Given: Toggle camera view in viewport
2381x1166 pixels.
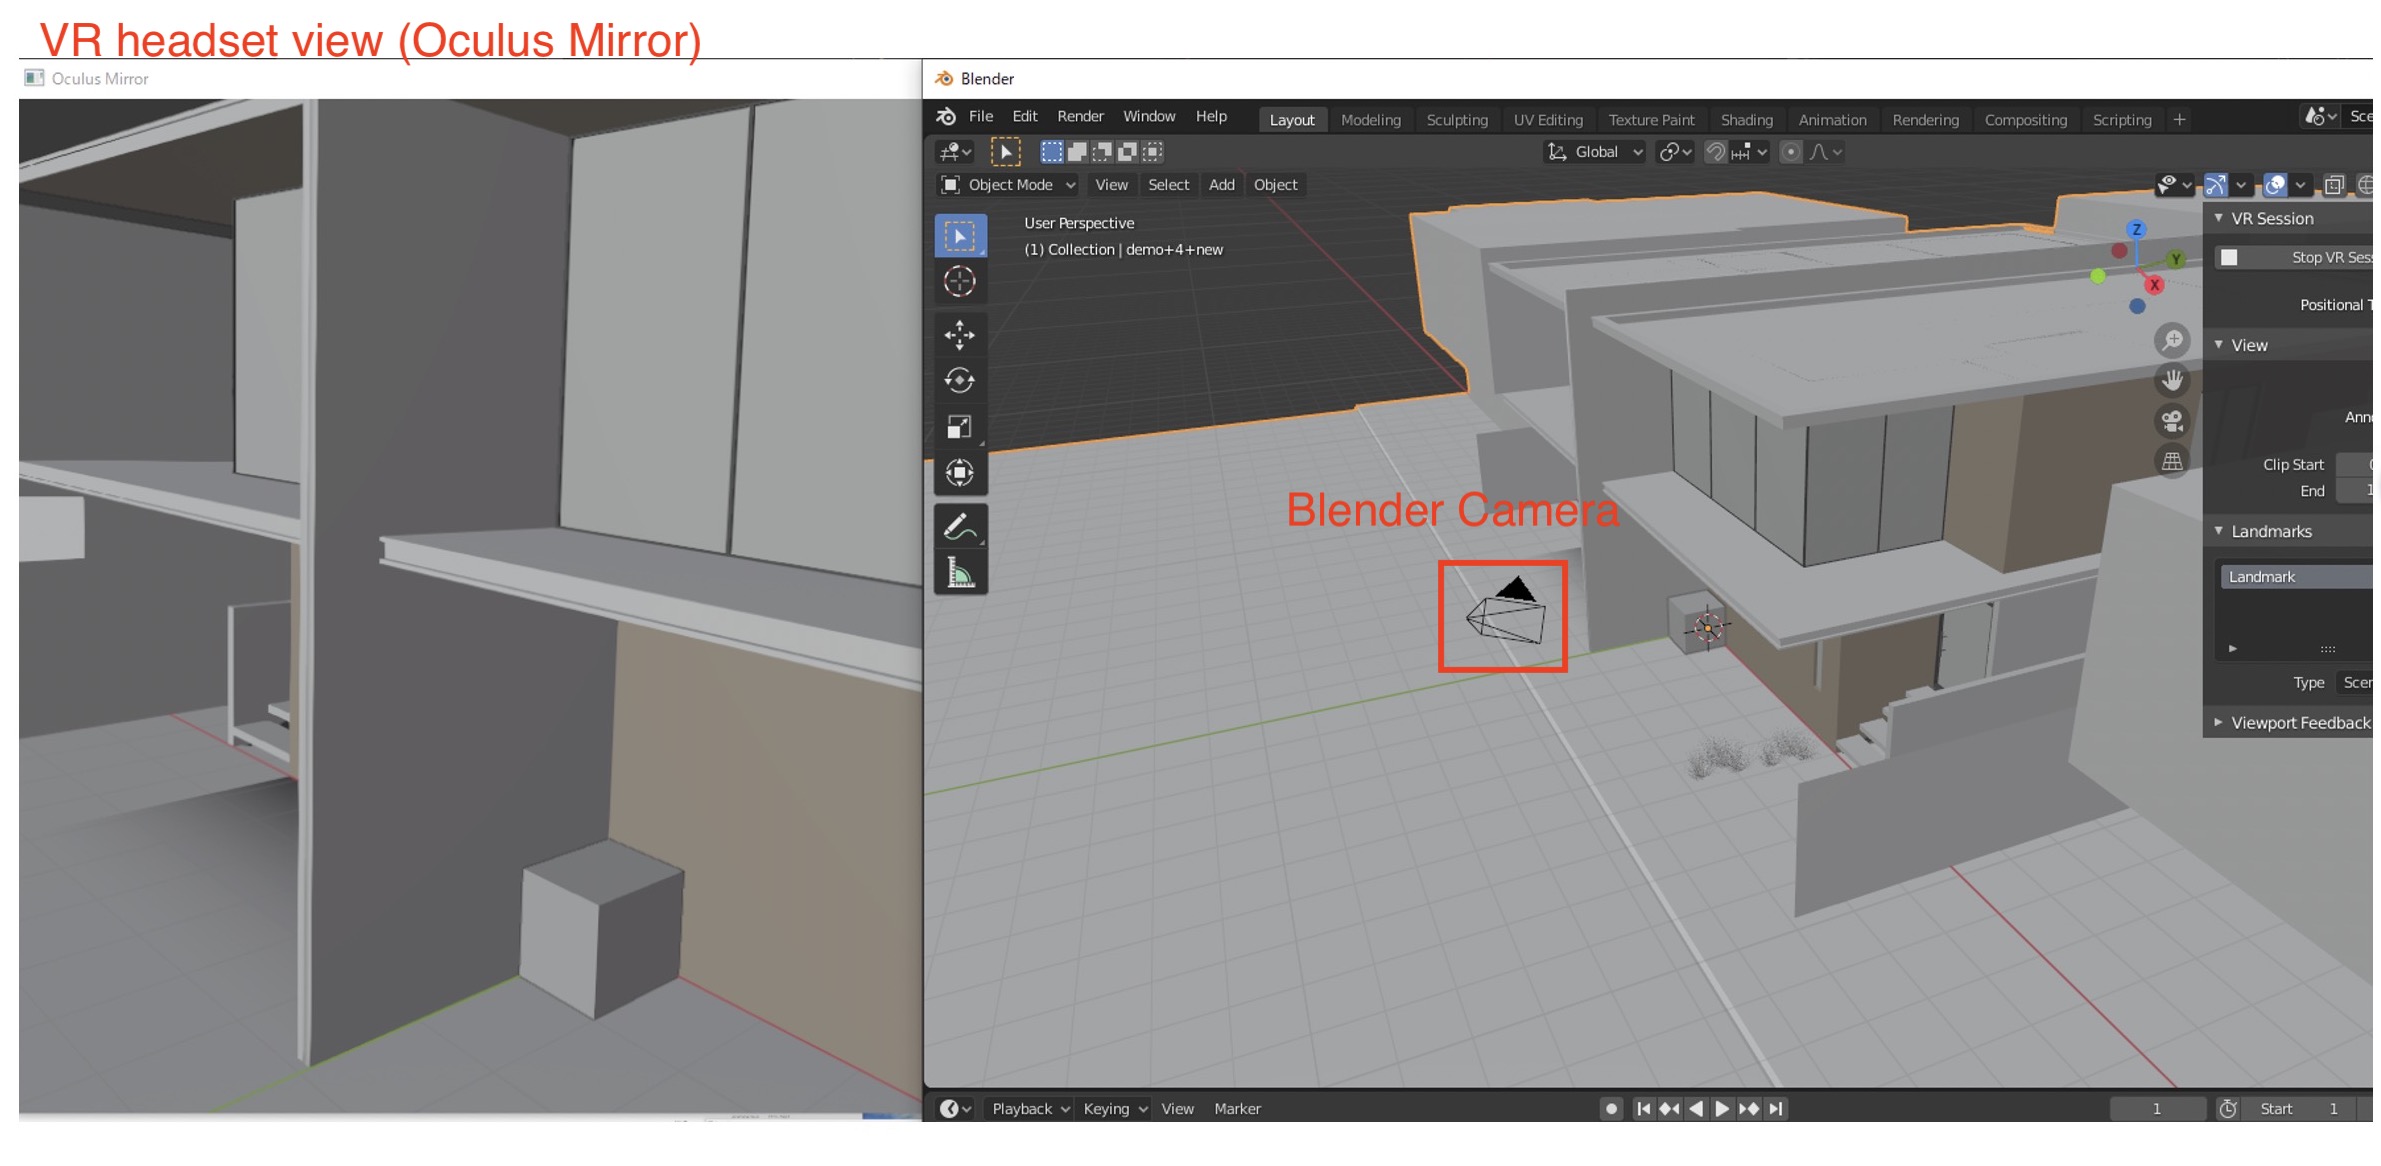Looking at the screenshot, I should [2172, 421].
